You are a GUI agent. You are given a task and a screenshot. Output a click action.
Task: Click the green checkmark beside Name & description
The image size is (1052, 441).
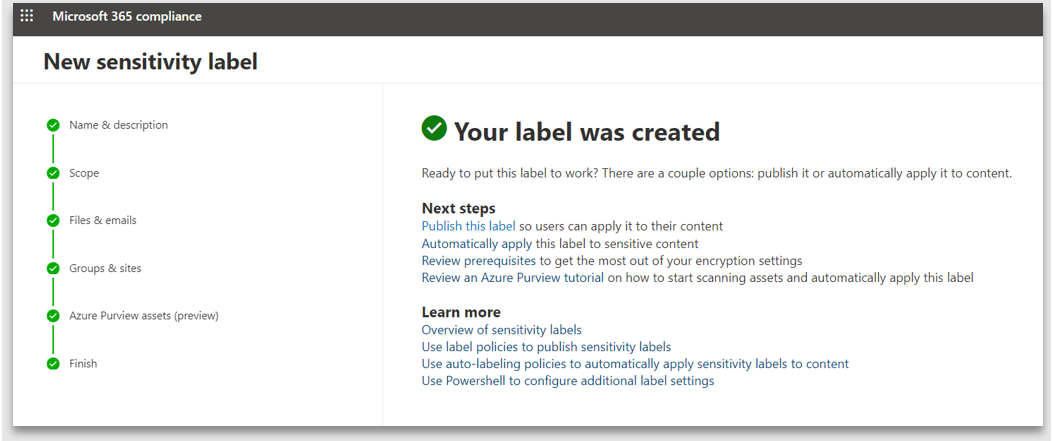click(53, 125)
